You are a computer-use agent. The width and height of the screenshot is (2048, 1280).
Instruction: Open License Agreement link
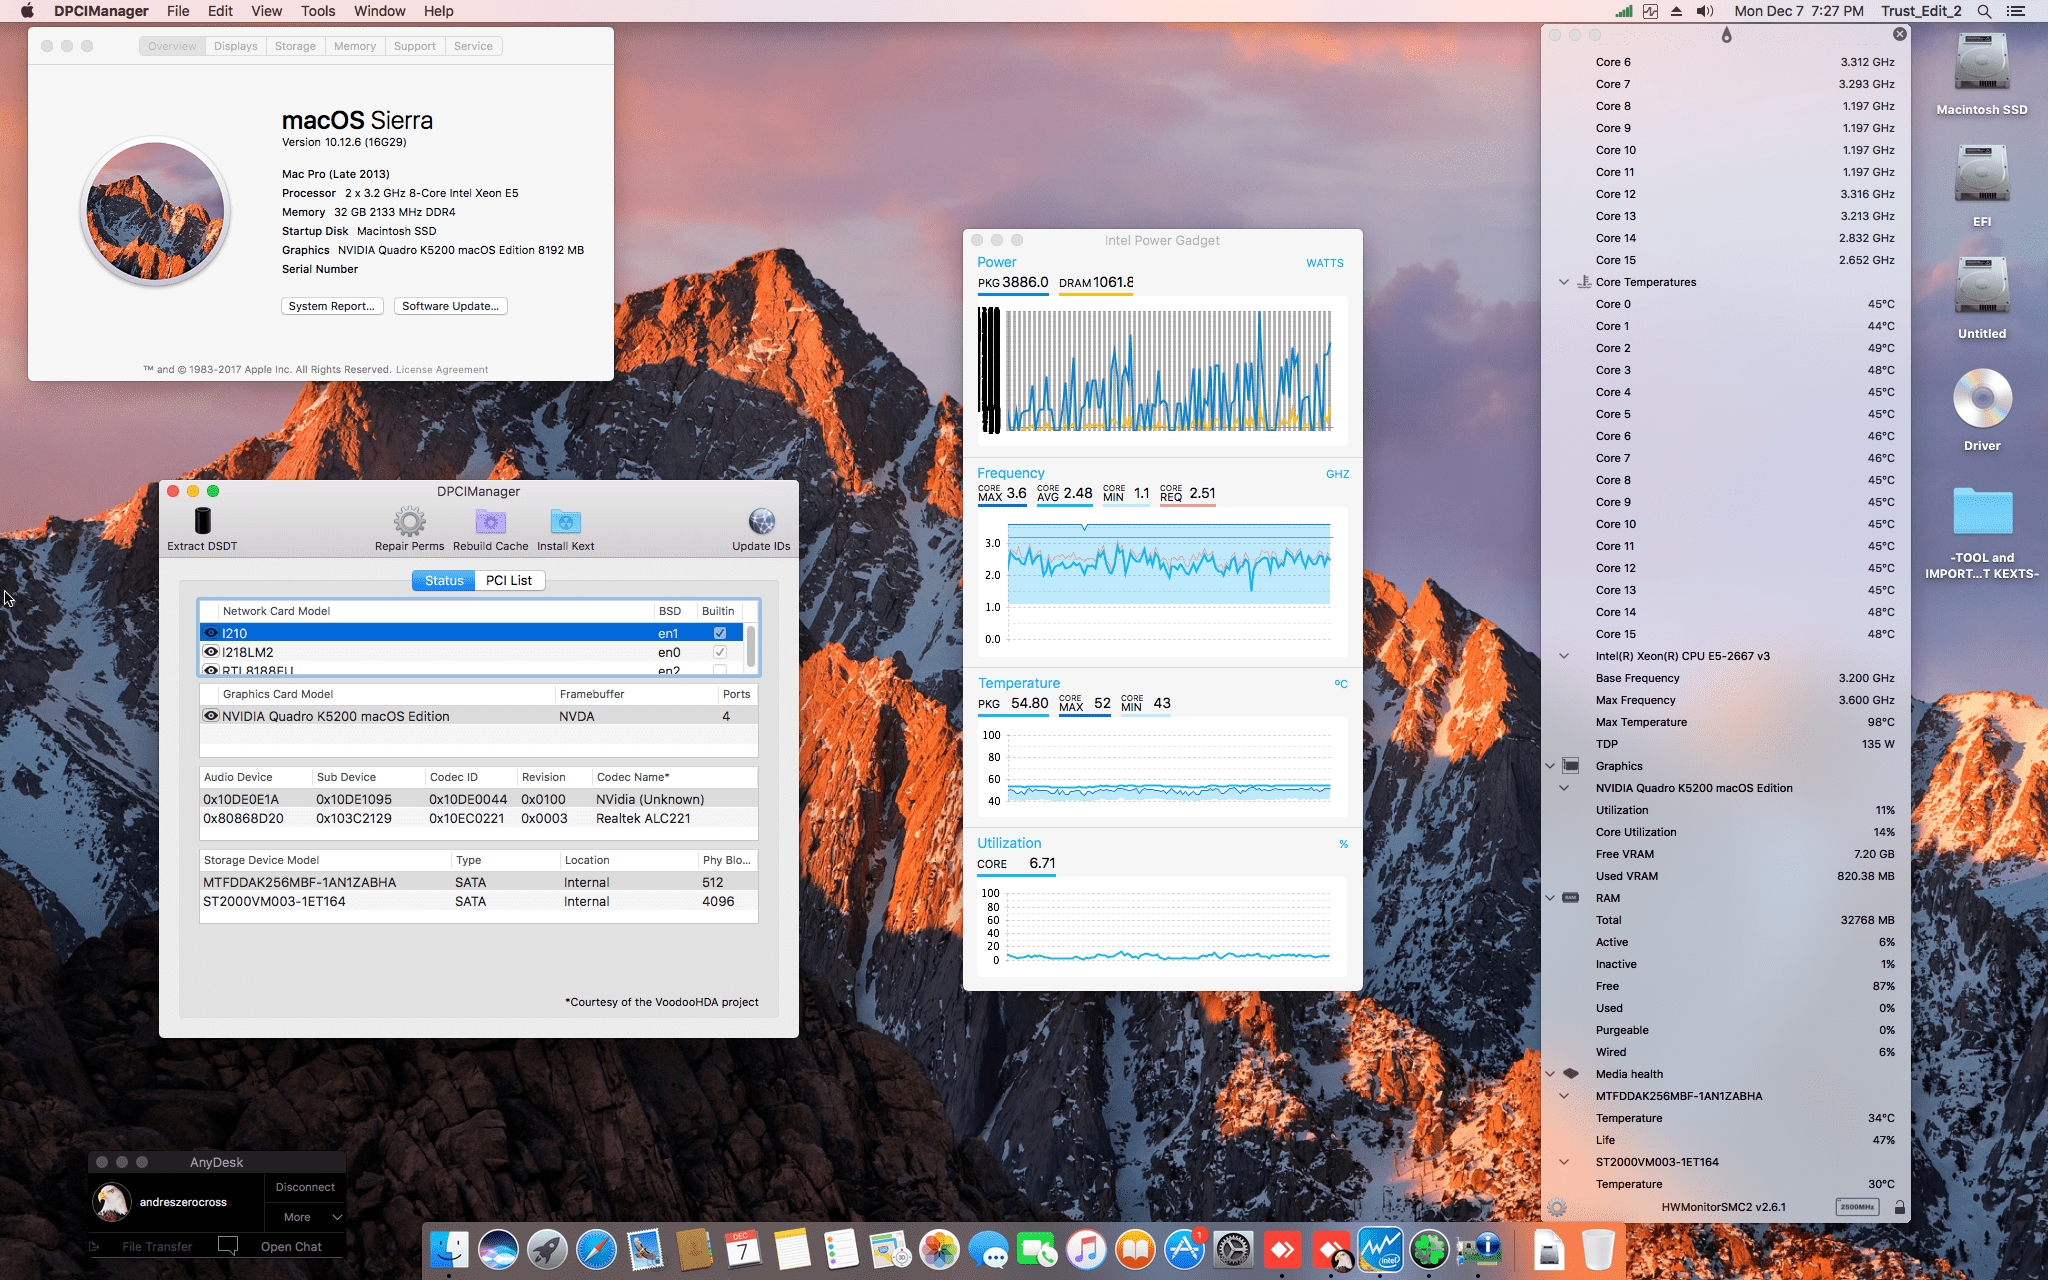click(442, 369)
